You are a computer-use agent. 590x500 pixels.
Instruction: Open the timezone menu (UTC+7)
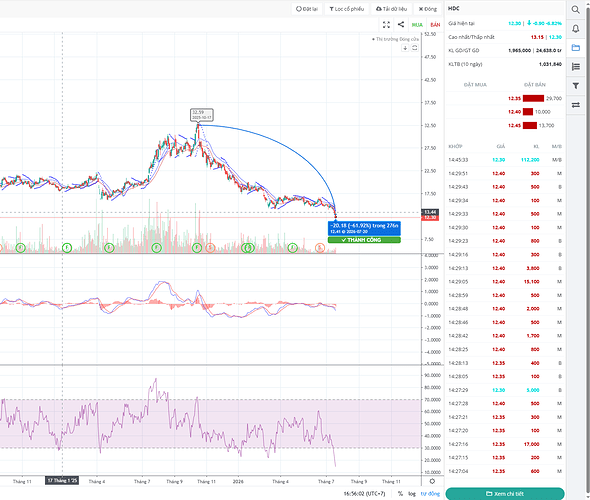click(364, 494)
